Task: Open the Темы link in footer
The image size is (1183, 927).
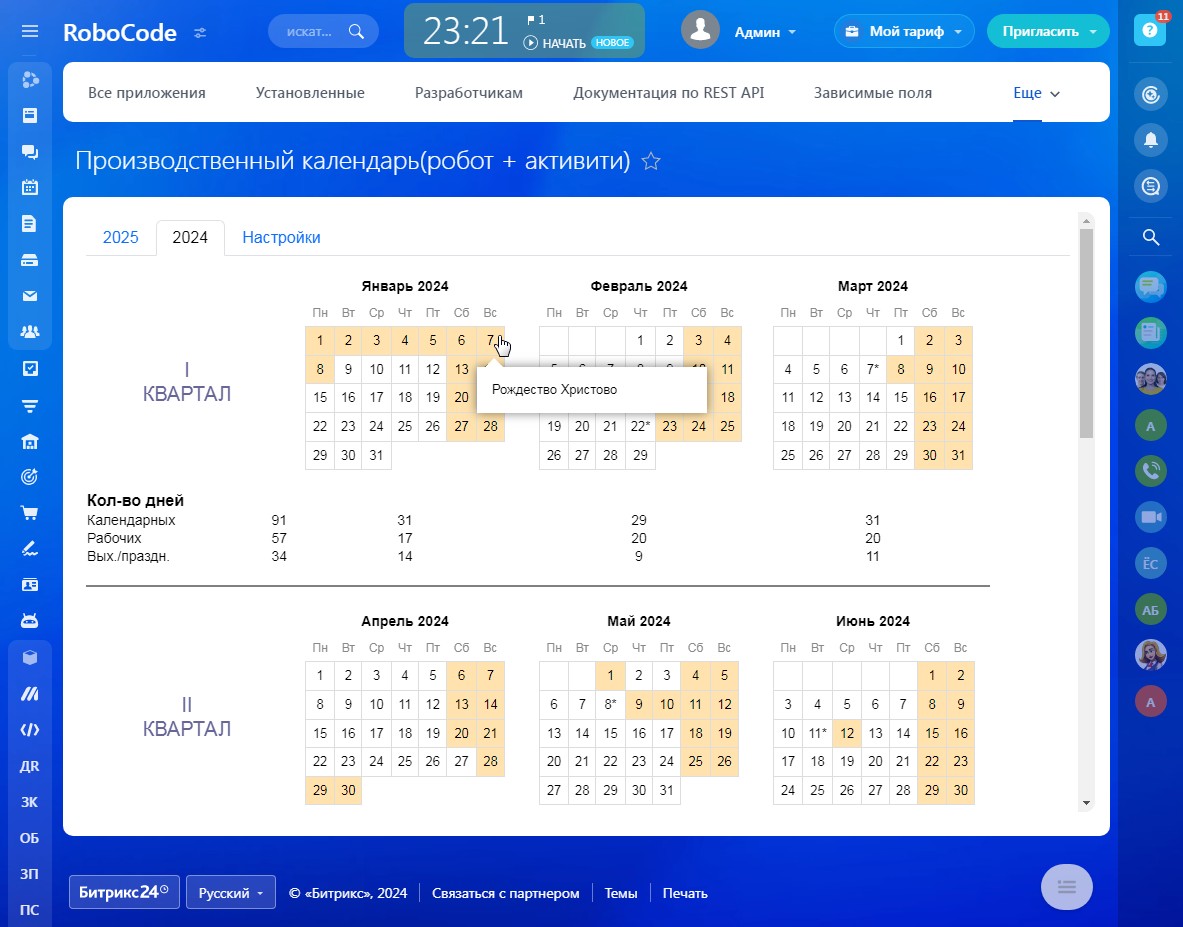Action: [x=621, y=893]
